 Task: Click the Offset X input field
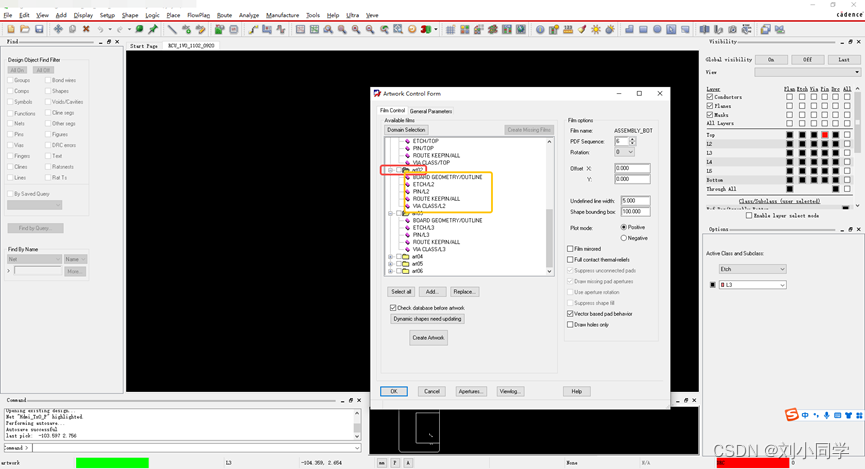click(632, 168)
